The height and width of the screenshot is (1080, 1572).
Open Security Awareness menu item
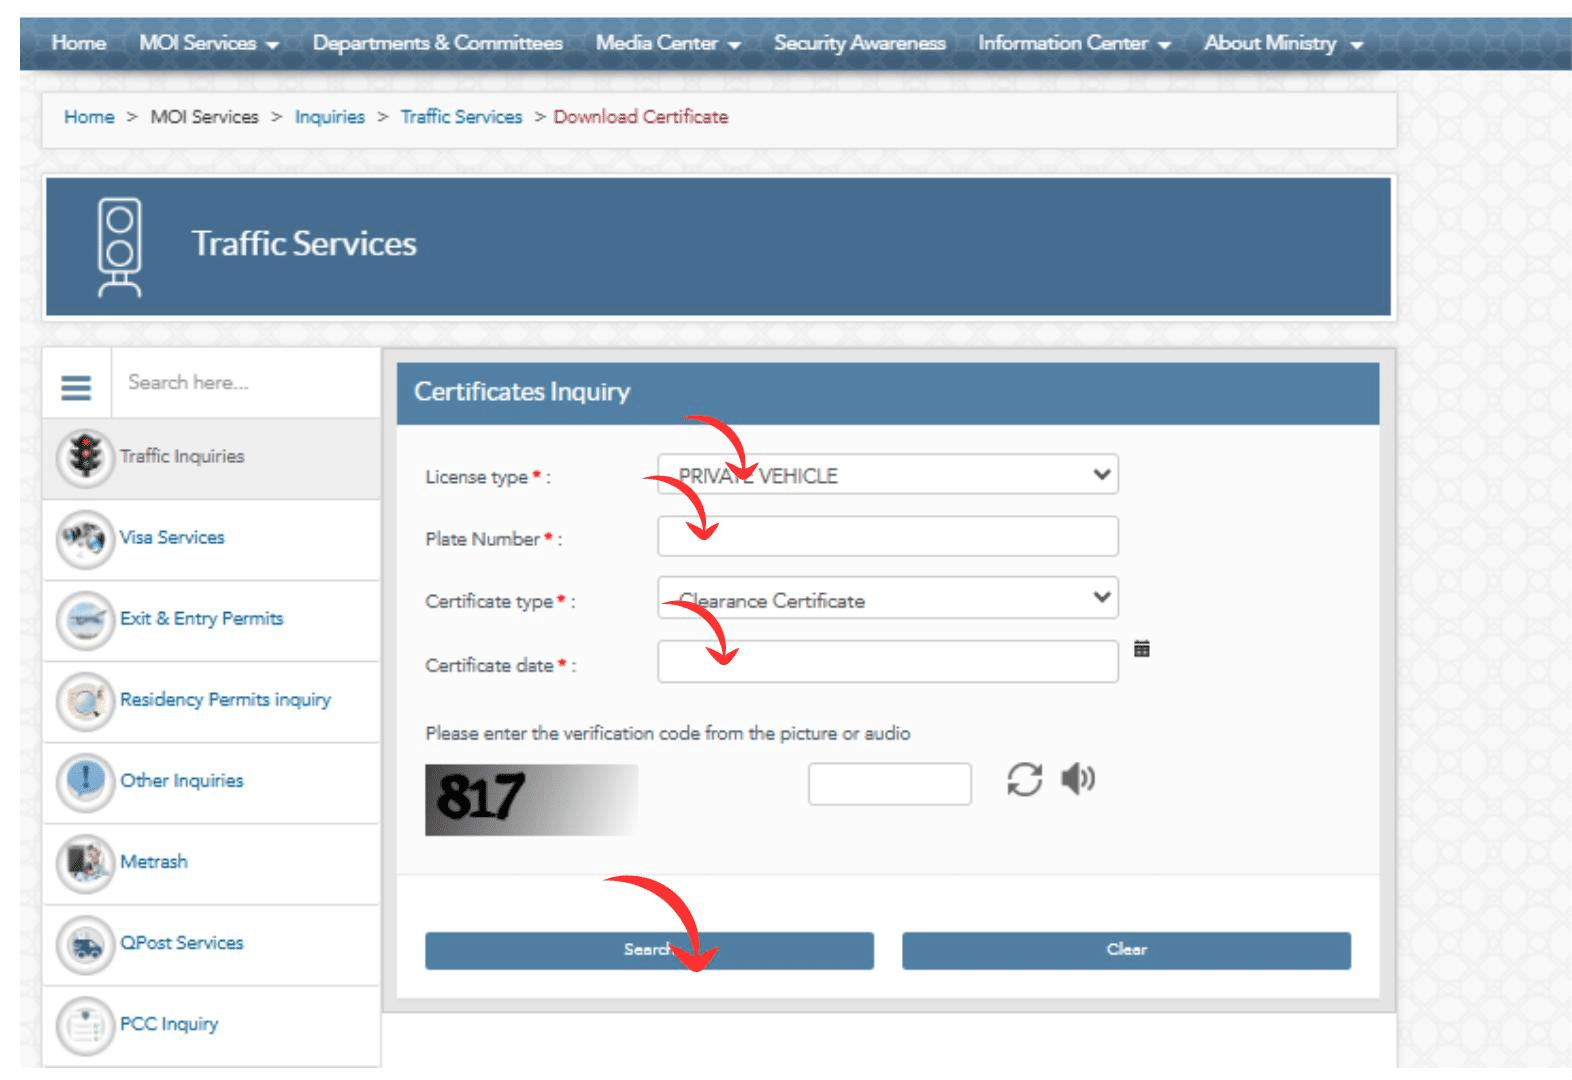click(860, 43)
